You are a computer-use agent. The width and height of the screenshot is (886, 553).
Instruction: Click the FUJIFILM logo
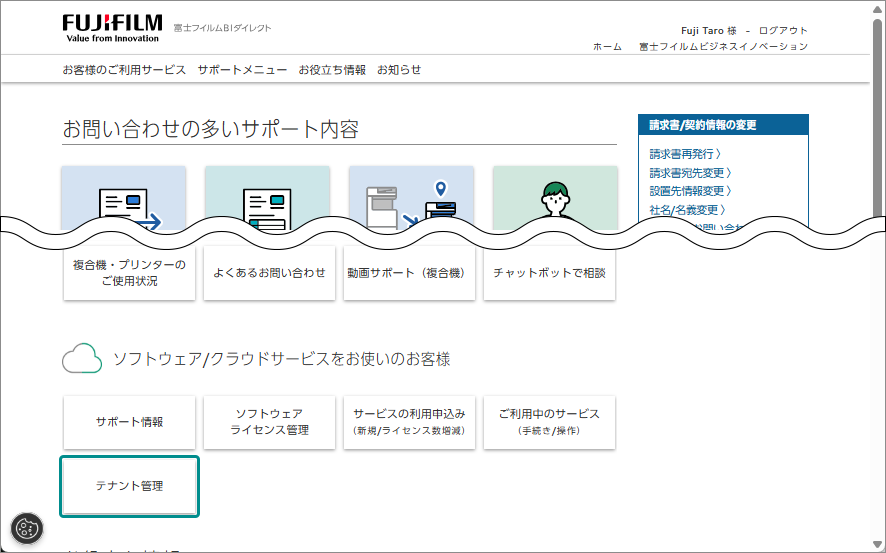tap(112, 28)
